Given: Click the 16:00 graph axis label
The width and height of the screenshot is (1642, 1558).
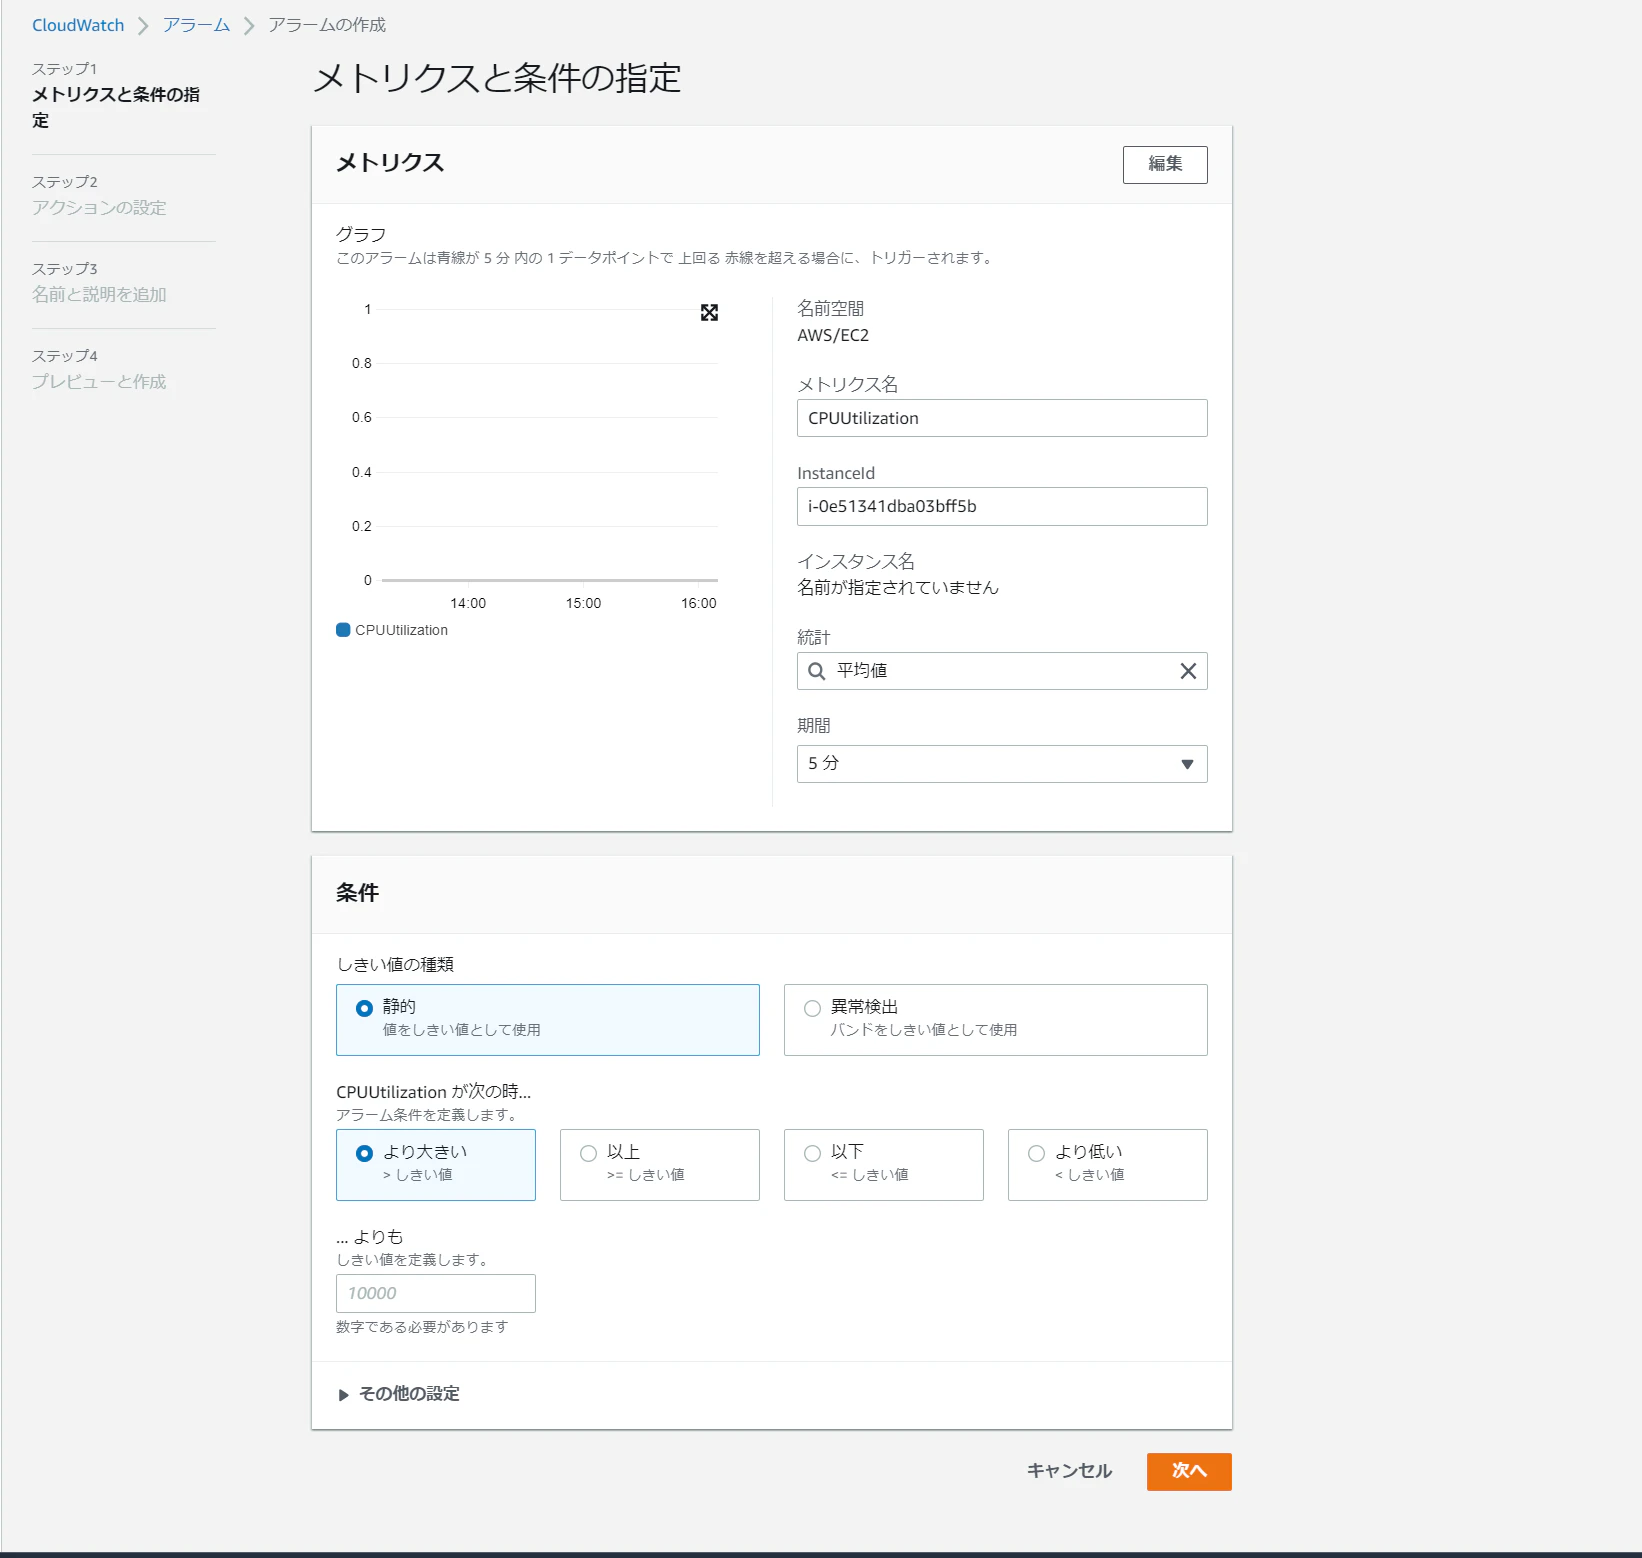Looking at the screenshot, I should [x=699, y=603].
